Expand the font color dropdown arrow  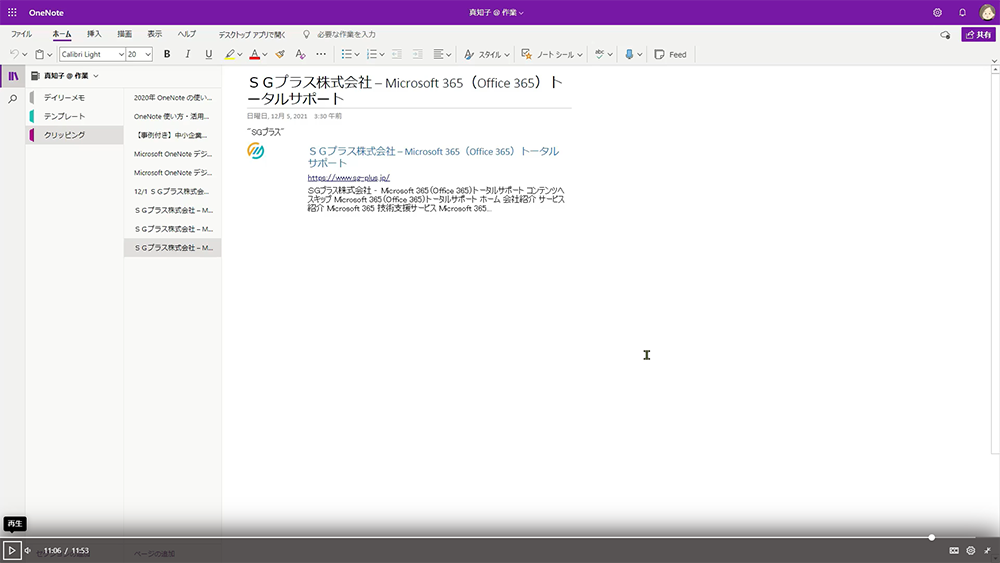tap(265, 54)
